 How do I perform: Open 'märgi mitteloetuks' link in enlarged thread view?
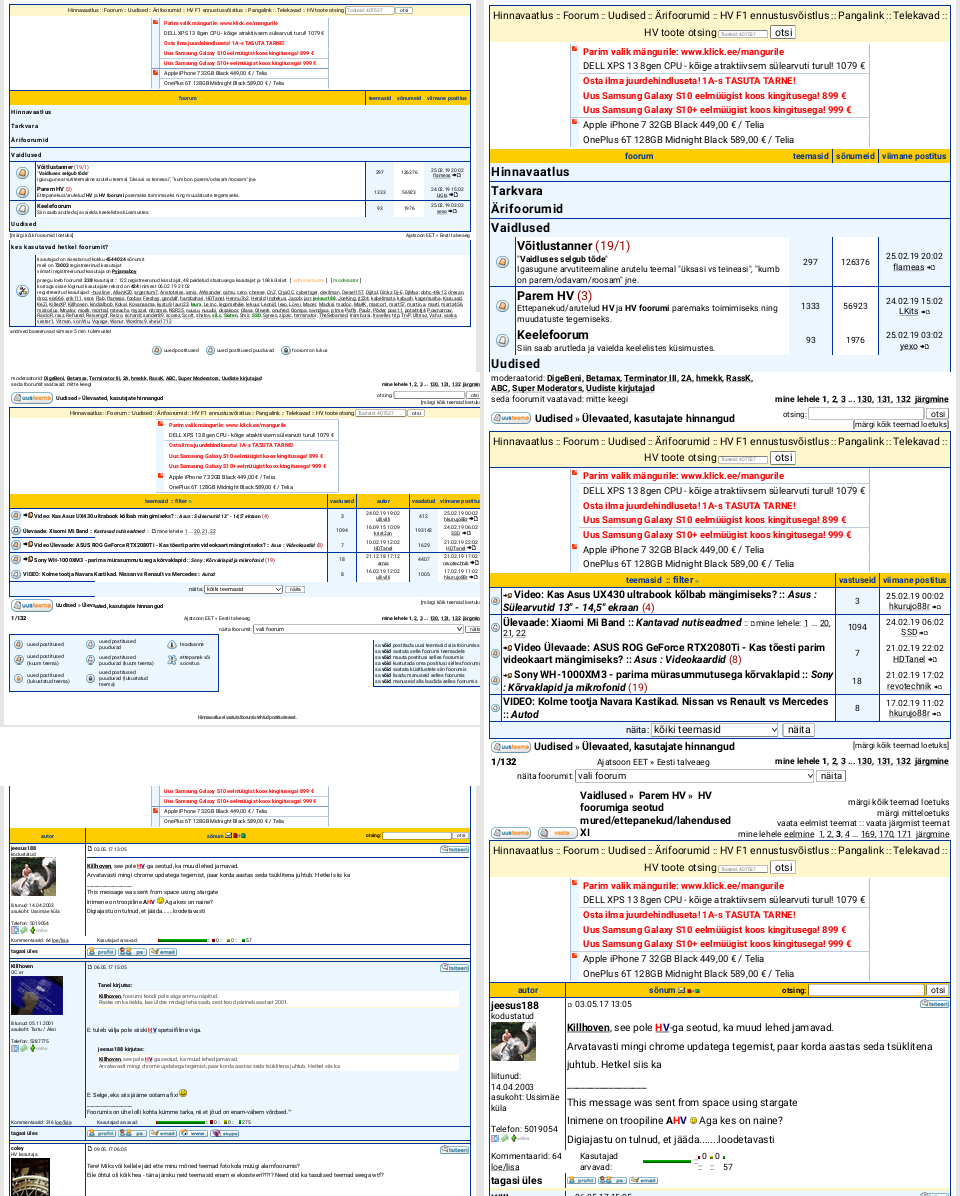pyautogui.click(x=913, y=813)
